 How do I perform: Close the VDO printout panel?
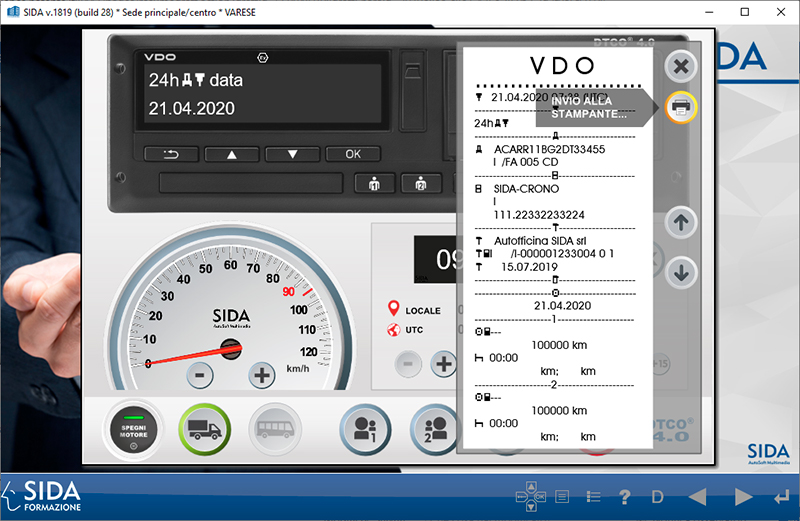(681, 67)
